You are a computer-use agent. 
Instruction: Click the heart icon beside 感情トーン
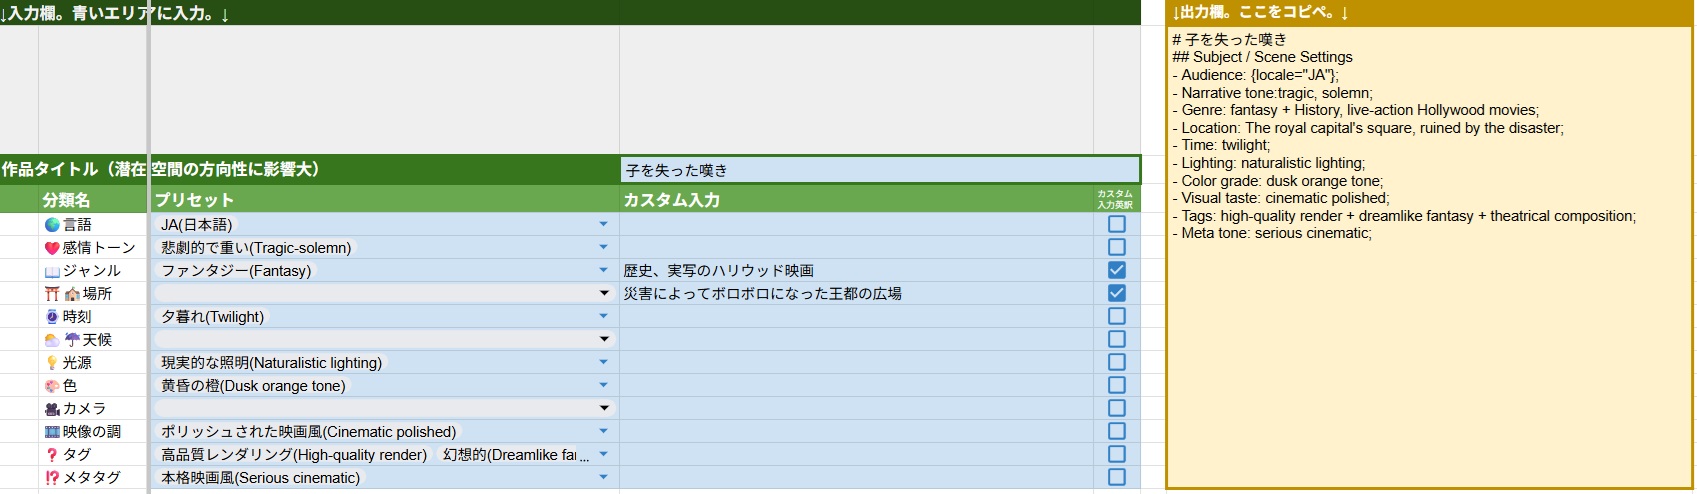(x=52, y=248)
